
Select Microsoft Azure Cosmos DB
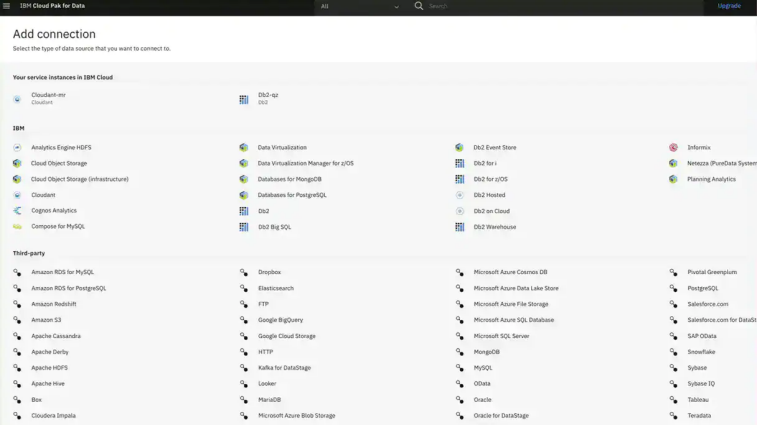click(x=510, y=272)
